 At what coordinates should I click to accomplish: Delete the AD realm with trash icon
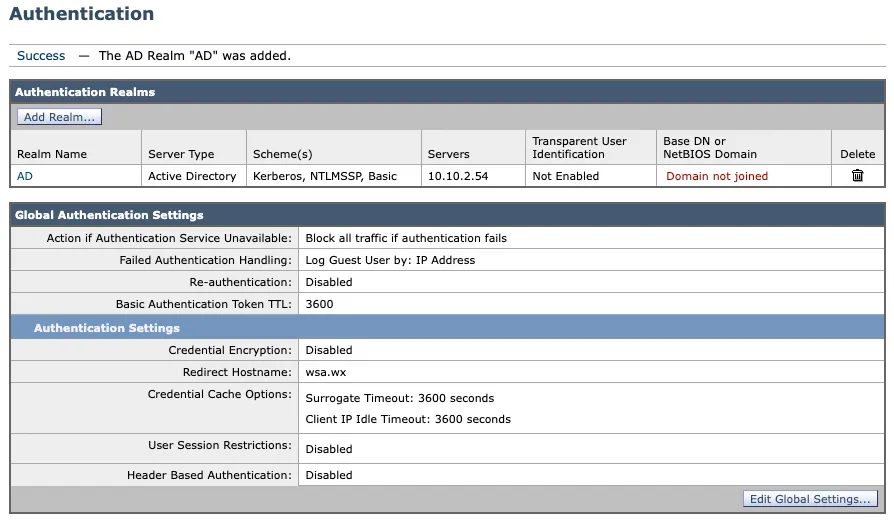point(857,176)
